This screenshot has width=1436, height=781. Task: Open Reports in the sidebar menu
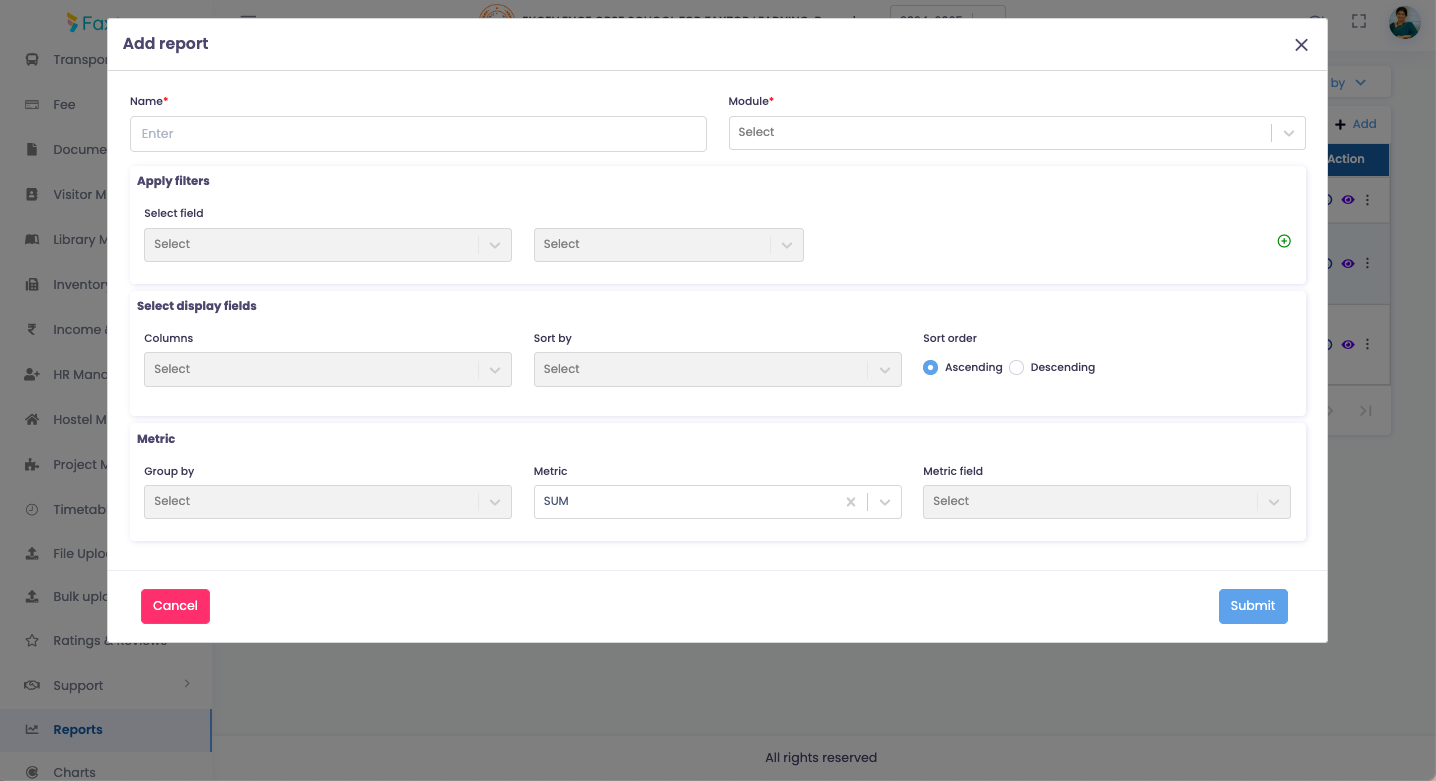point(78,730)
